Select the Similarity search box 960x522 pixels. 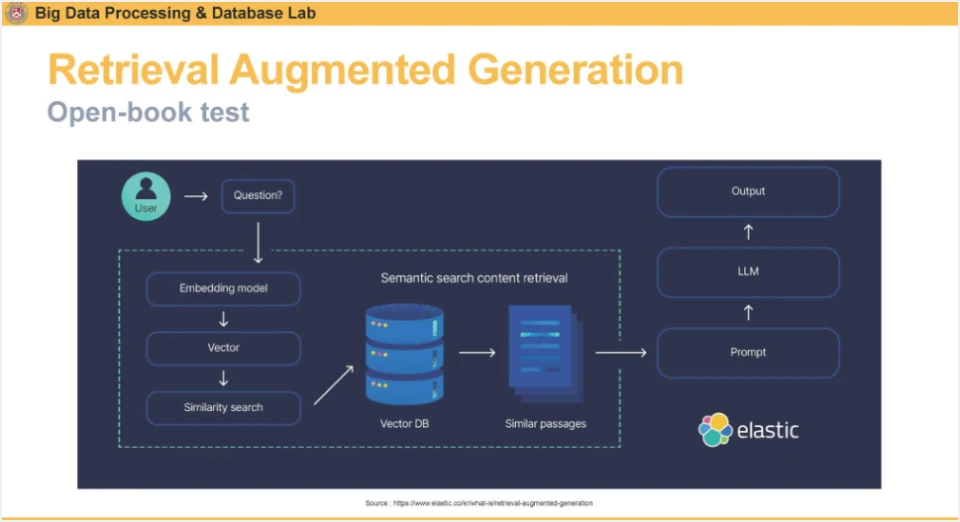(223, 408)
